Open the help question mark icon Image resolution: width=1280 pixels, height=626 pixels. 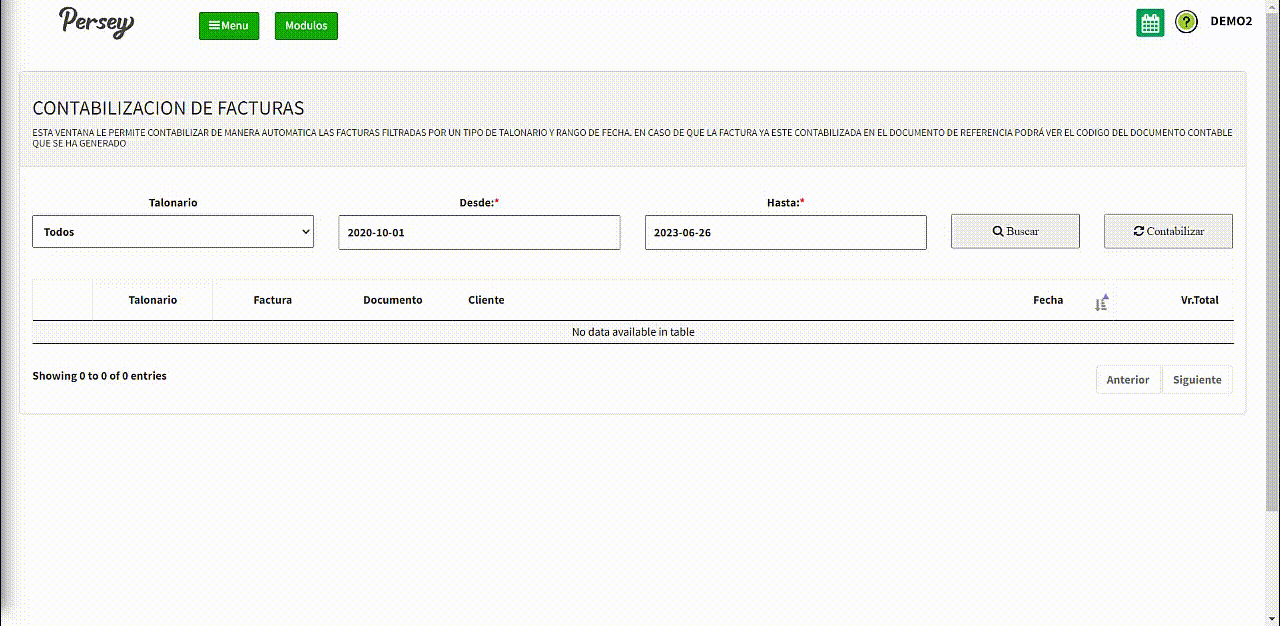tap(1186, 22)
